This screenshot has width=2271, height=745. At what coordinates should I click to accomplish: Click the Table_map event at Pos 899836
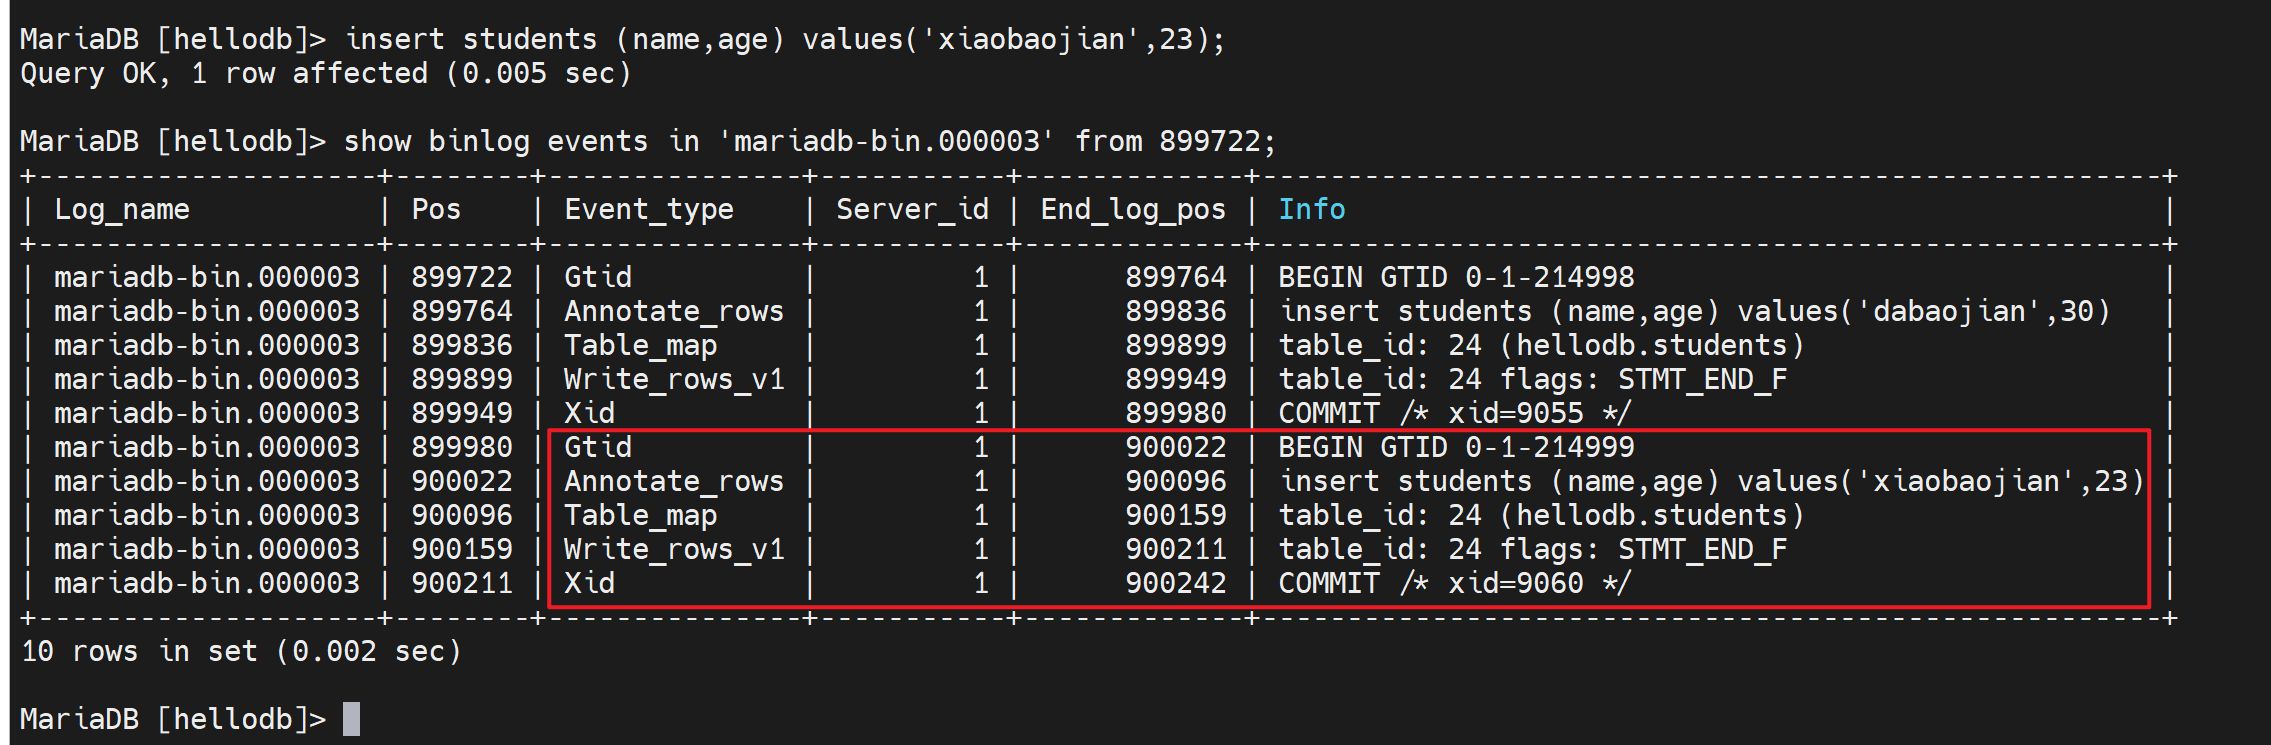point(640,346)
